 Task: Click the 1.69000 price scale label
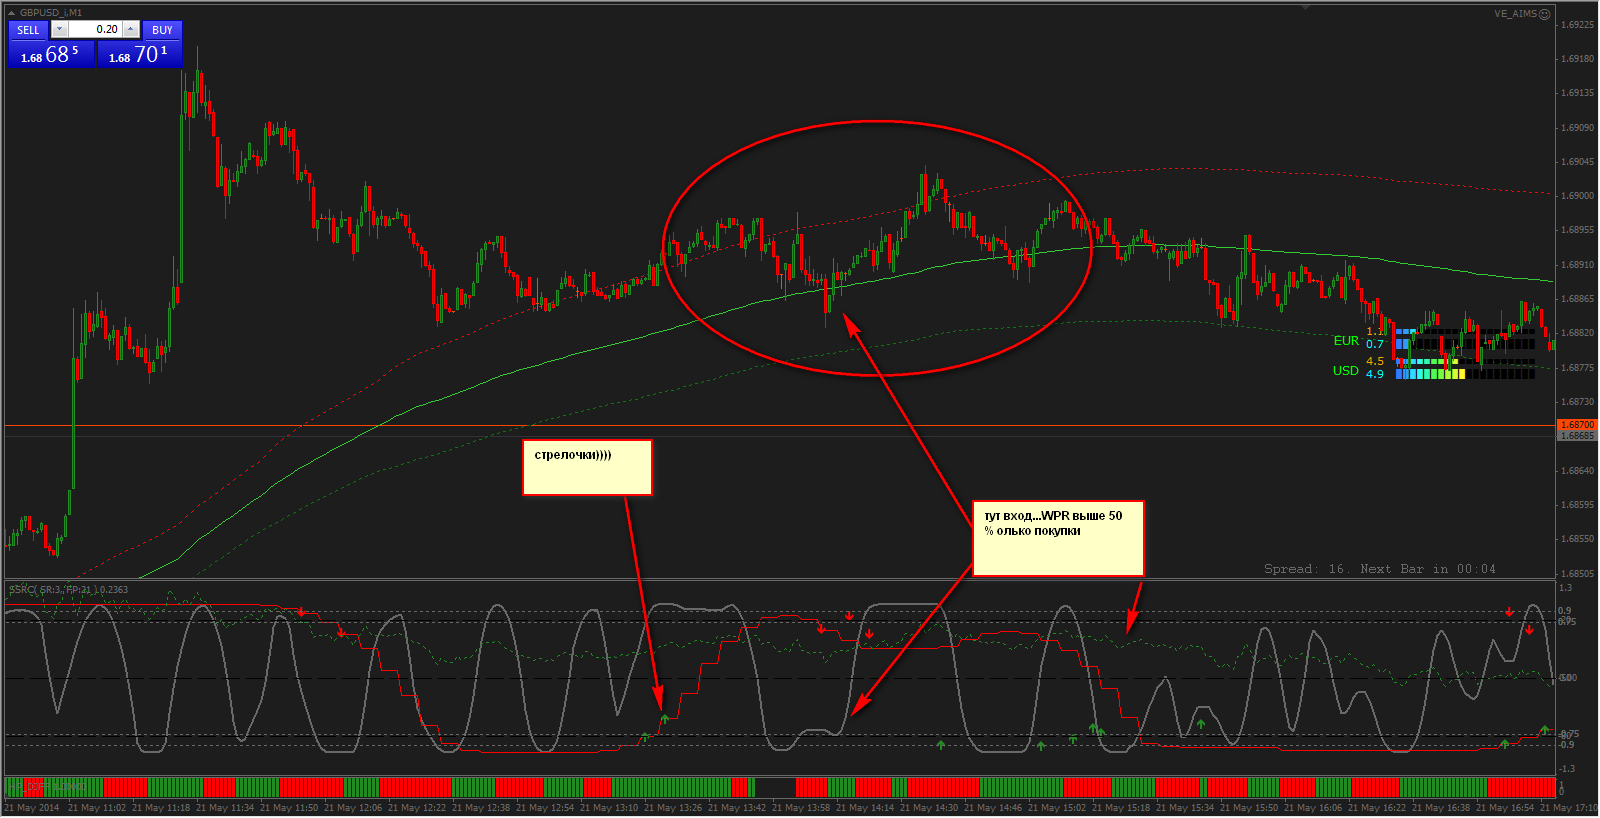[1578, 196]
